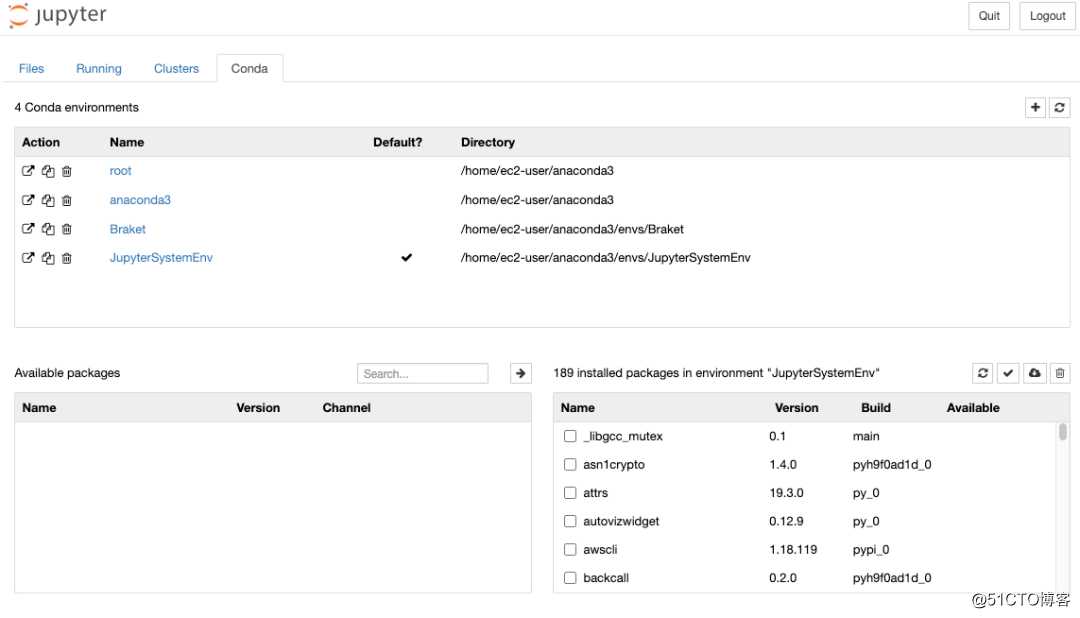This screenshot has height=618, width=1080.
Task: Delete the anaconda3 environment
Action: pos(67,200)
